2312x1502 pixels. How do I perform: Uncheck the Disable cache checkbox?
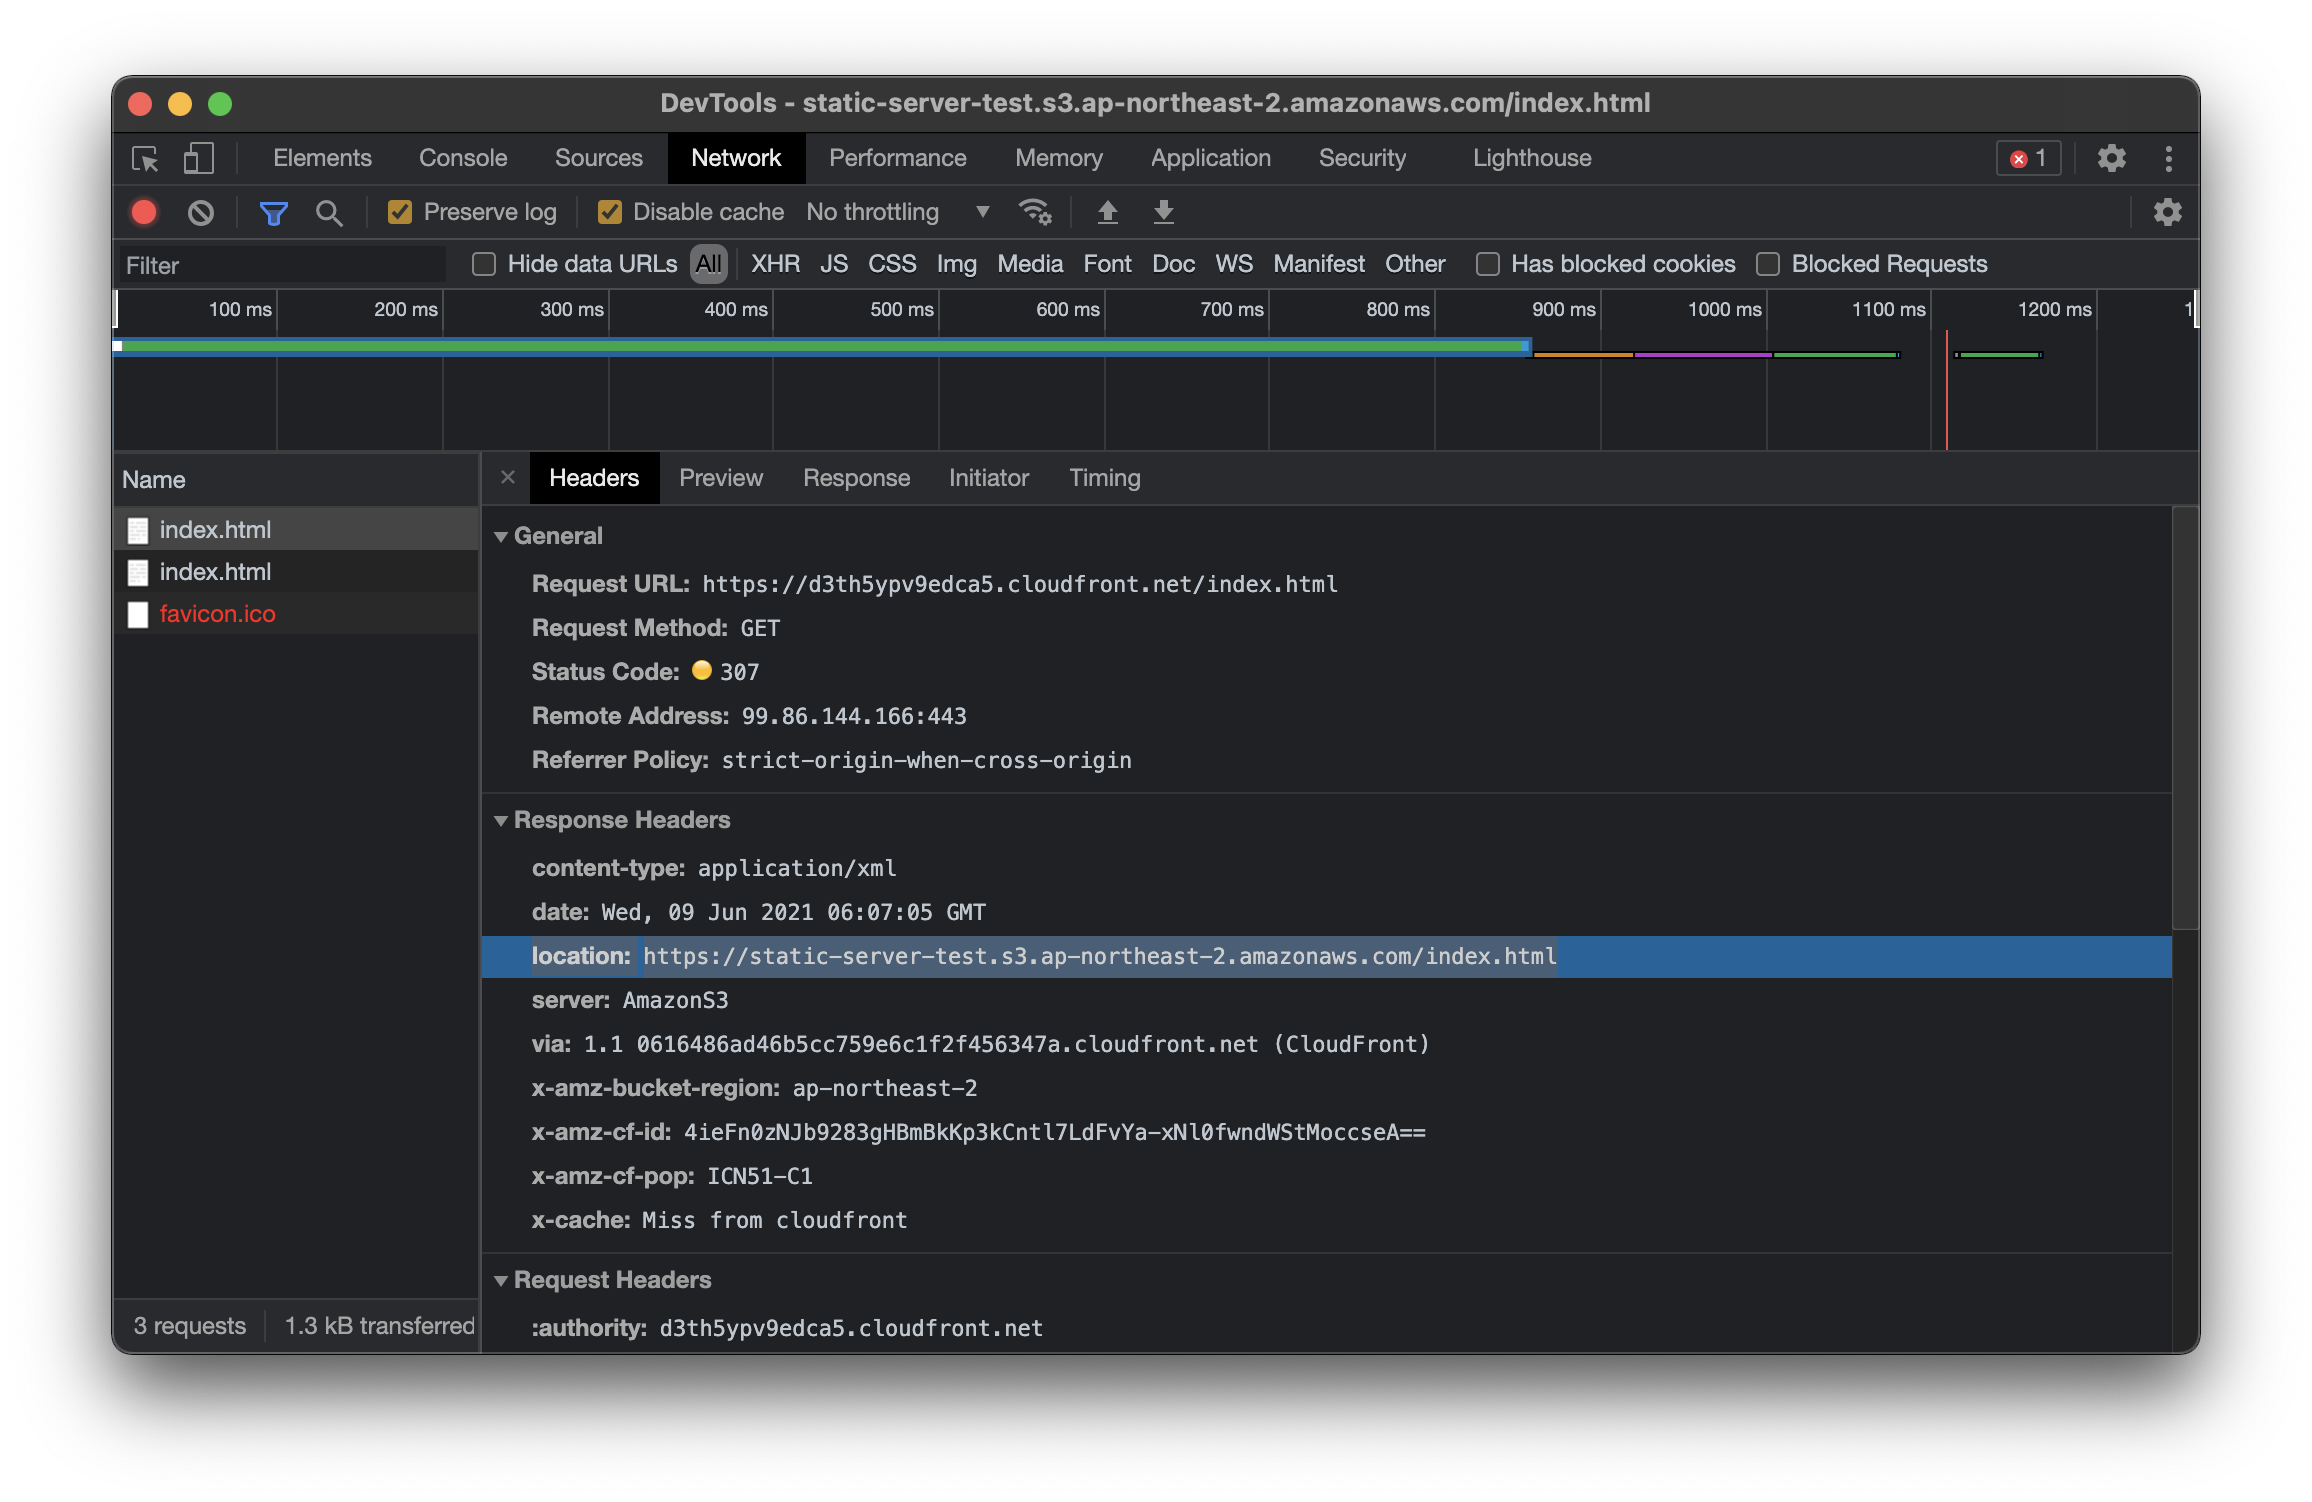click(609, 212)
